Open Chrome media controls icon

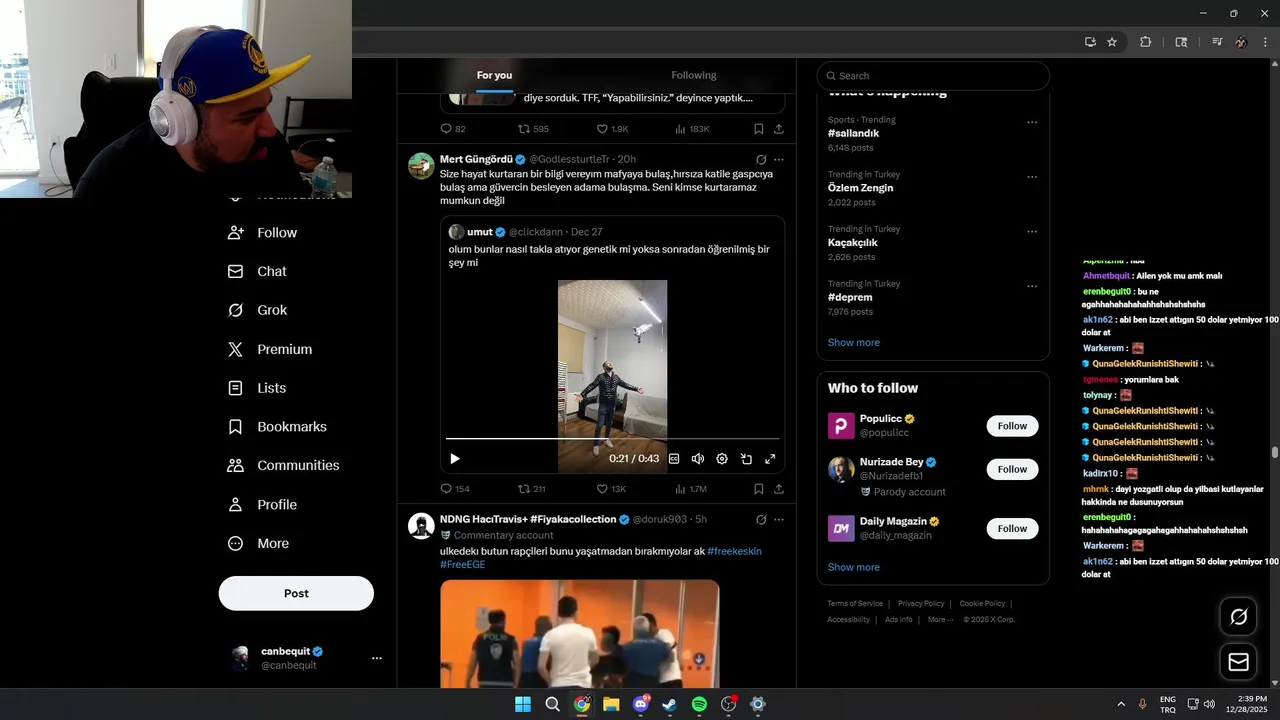tap(1217, 42)
